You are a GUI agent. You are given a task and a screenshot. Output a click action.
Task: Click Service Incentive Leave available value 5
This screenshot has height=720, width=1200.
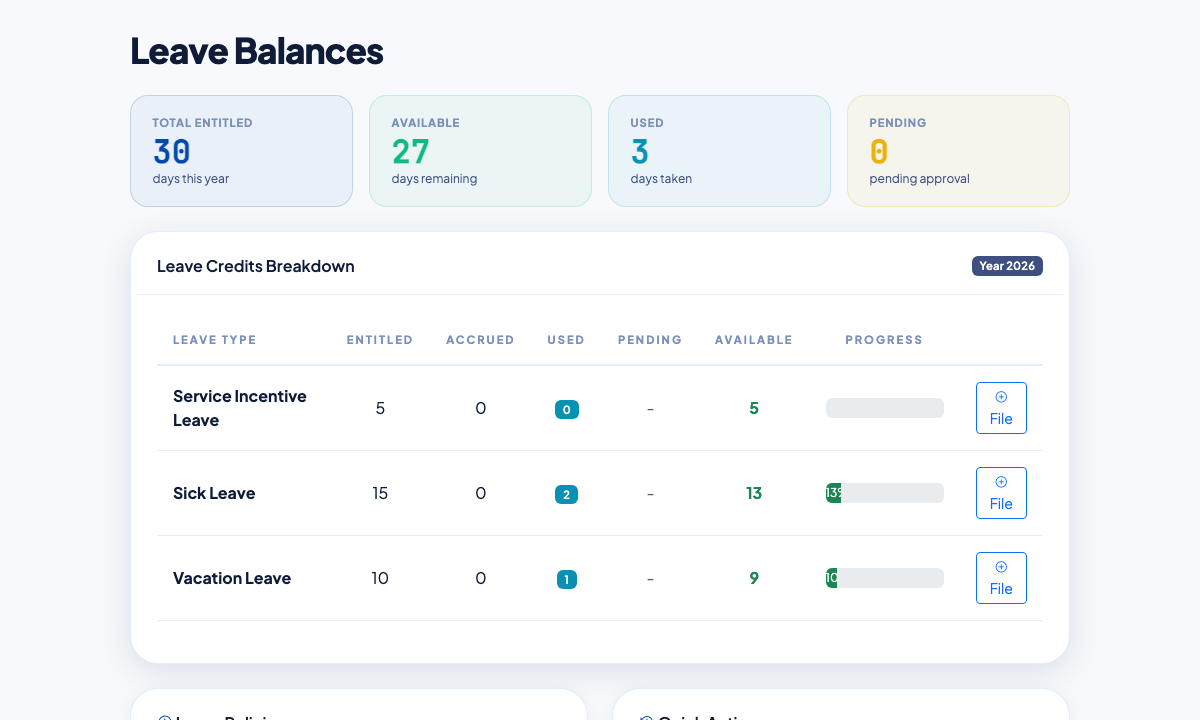pyautogui.click(x=754, y=408)
